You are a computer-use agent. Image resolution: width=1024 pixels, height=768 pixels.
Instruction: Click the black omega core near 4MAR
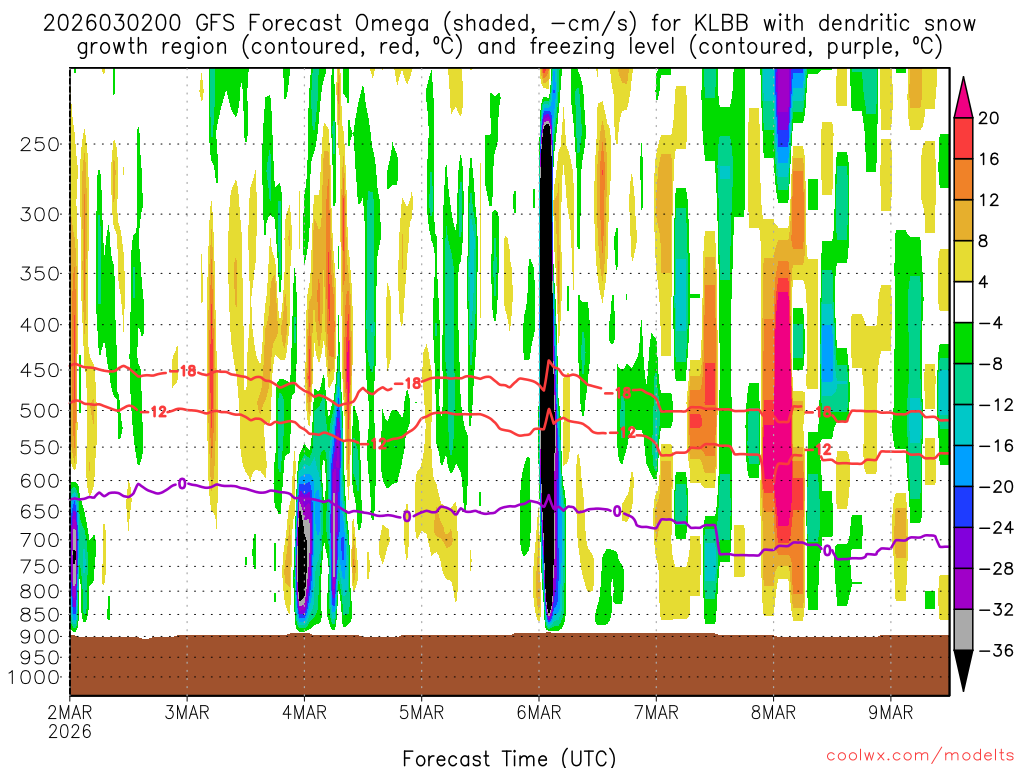[x=302, y=555]
